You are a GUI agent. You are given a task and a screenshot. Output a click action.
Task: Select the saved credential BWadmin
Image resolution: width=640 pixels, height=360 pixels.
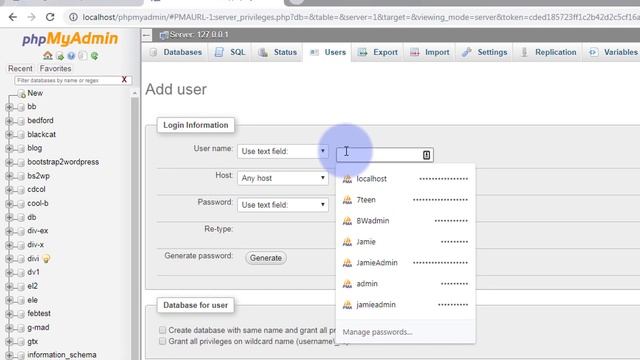(405, 221)
